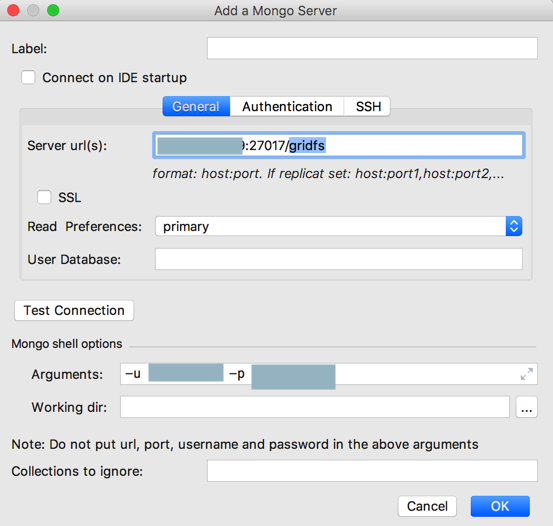The image size is (553, 526).
Task: Click the User Database field
Action: (x=339, y=259)
